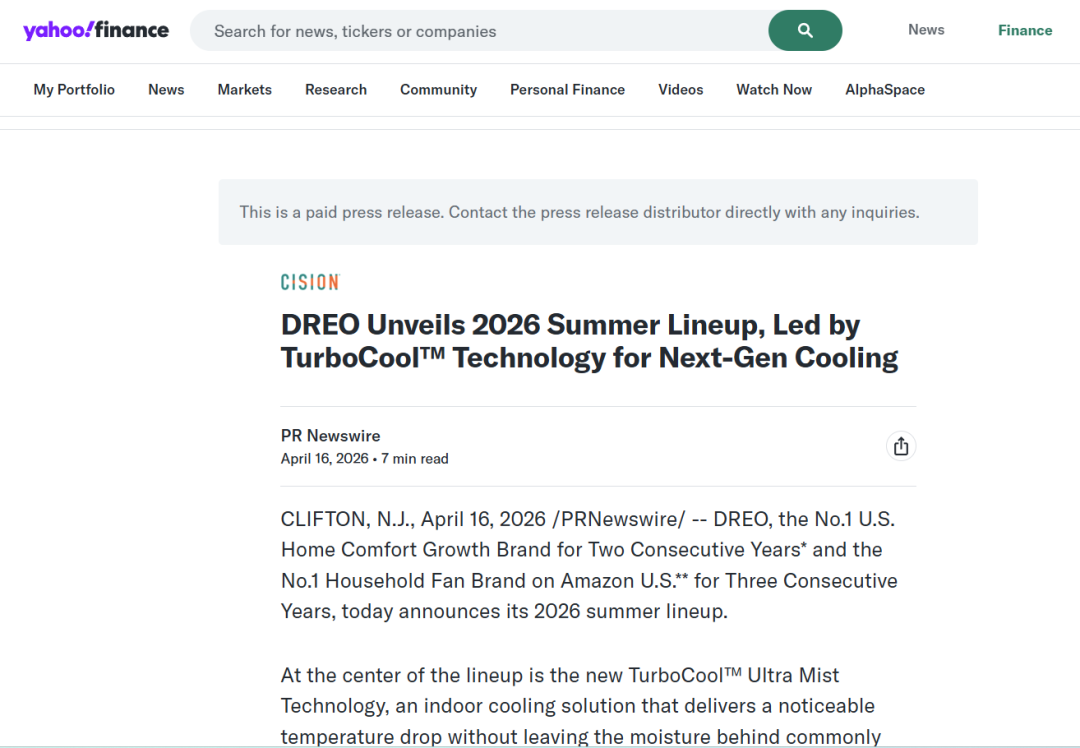The image size is (1080, 748).
Task: Open the Community menu
Action: (x=439, y=90)
